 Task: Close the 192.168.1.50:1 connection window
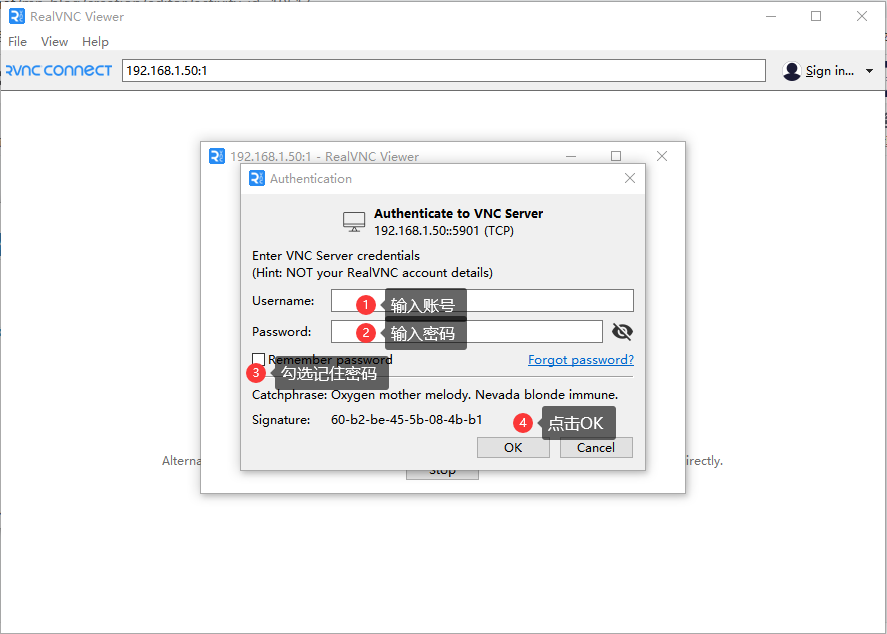(662, 156)
